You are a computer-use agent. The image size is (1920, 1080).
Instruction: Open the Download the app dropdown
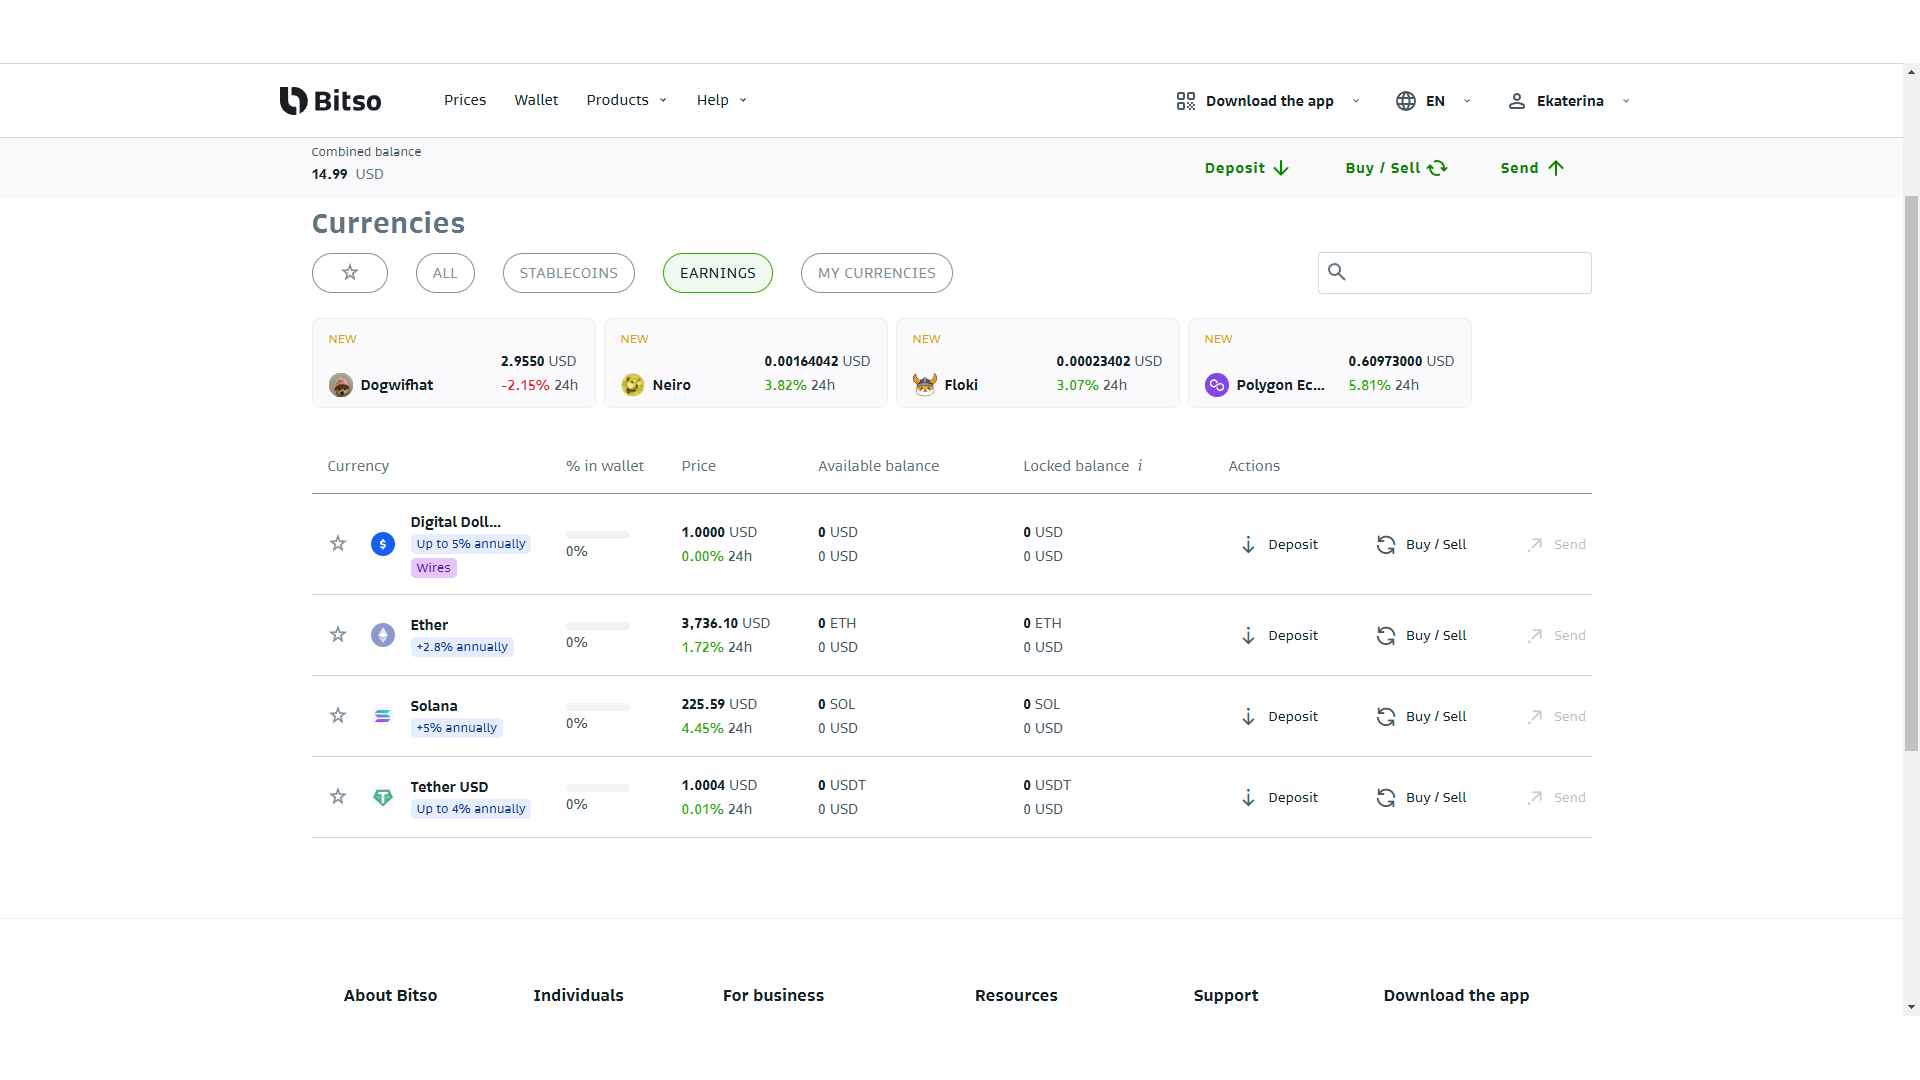coord(1269,101)
